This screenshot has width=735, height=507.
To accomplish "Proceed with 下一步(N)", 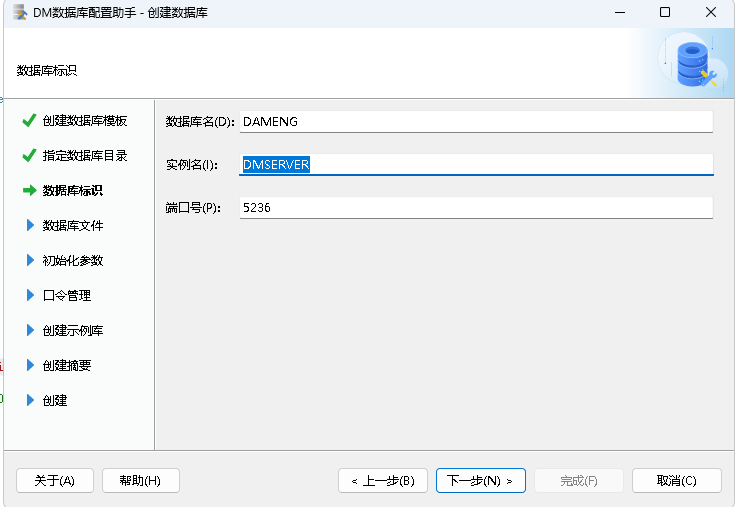I will point(481,480).
